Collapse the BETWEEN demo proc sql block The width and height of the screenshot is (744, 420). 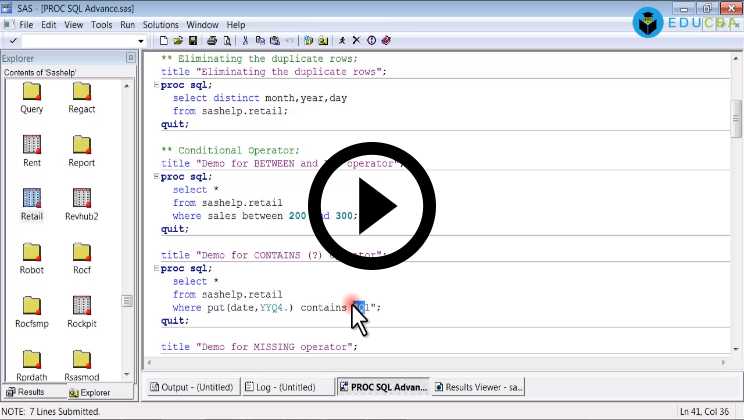156,177
